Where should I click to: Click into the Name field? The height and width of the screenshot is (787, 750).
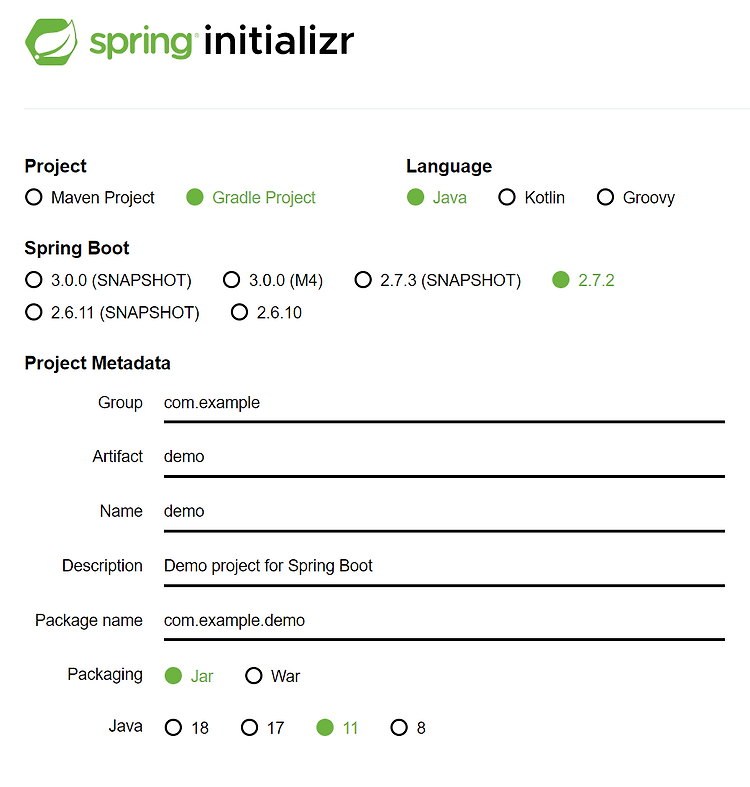[444, 512]
